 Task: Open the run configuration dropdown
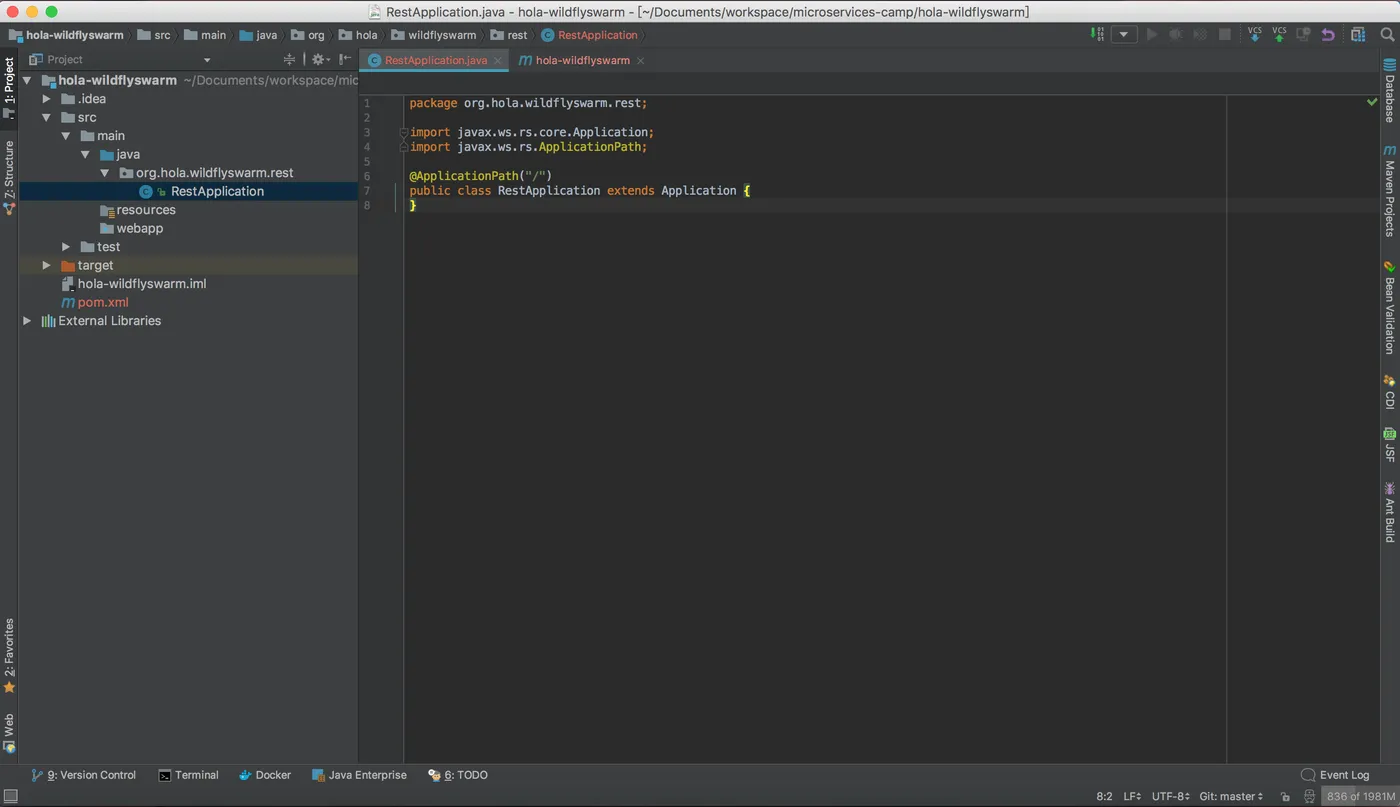click(x=1125, y=35)
